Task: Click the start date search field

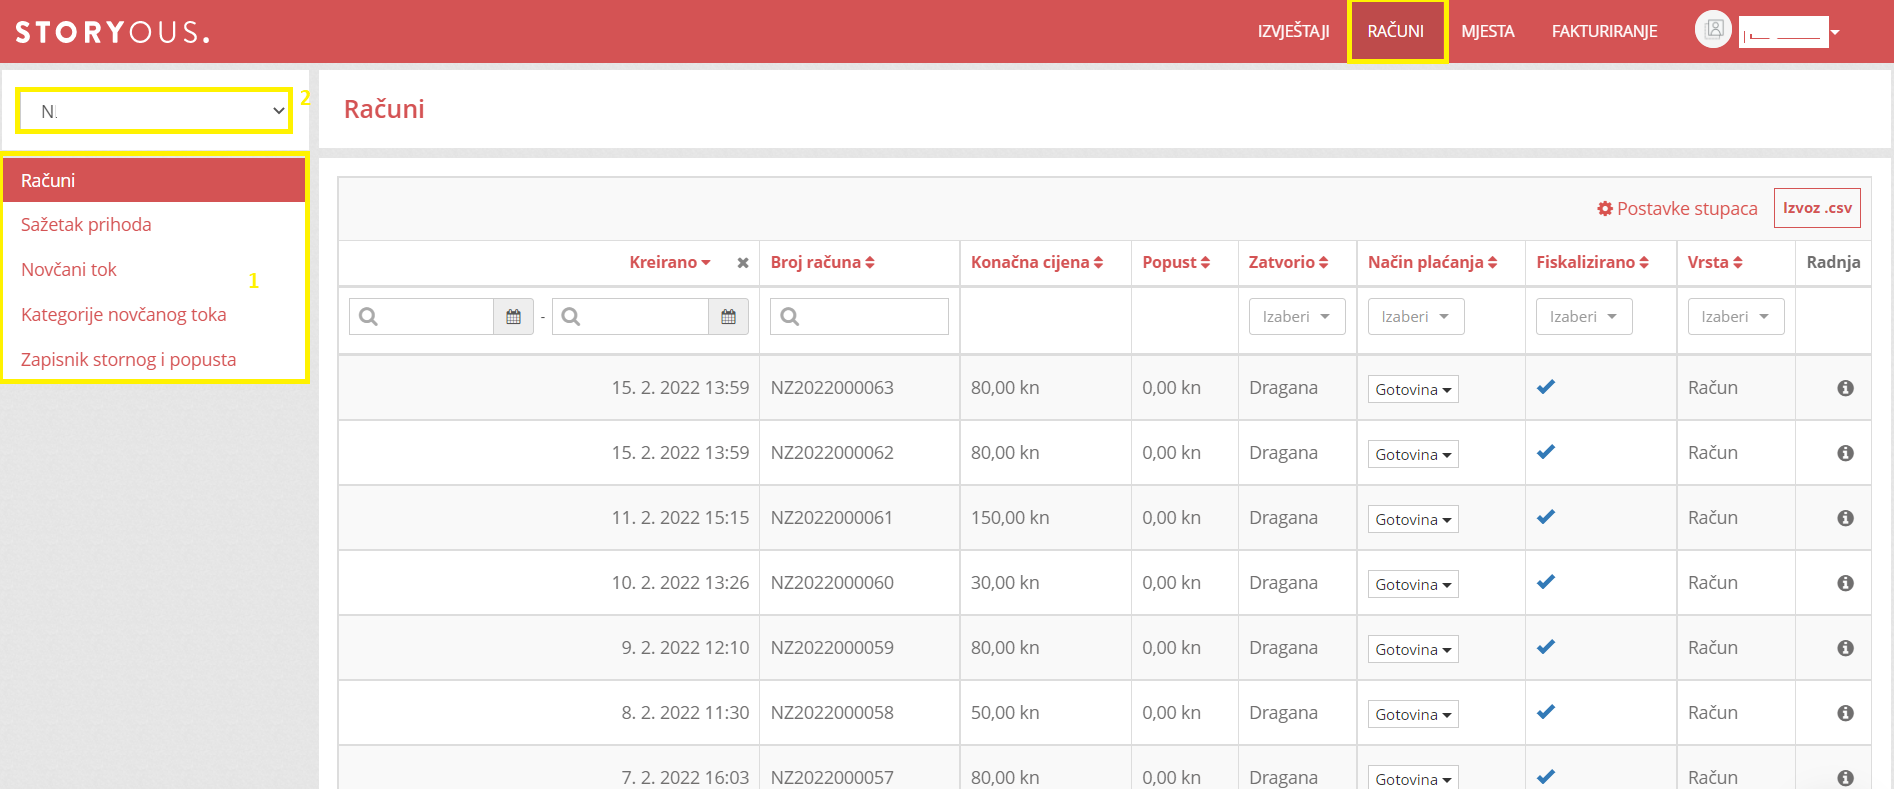Action: pos(421,317)
